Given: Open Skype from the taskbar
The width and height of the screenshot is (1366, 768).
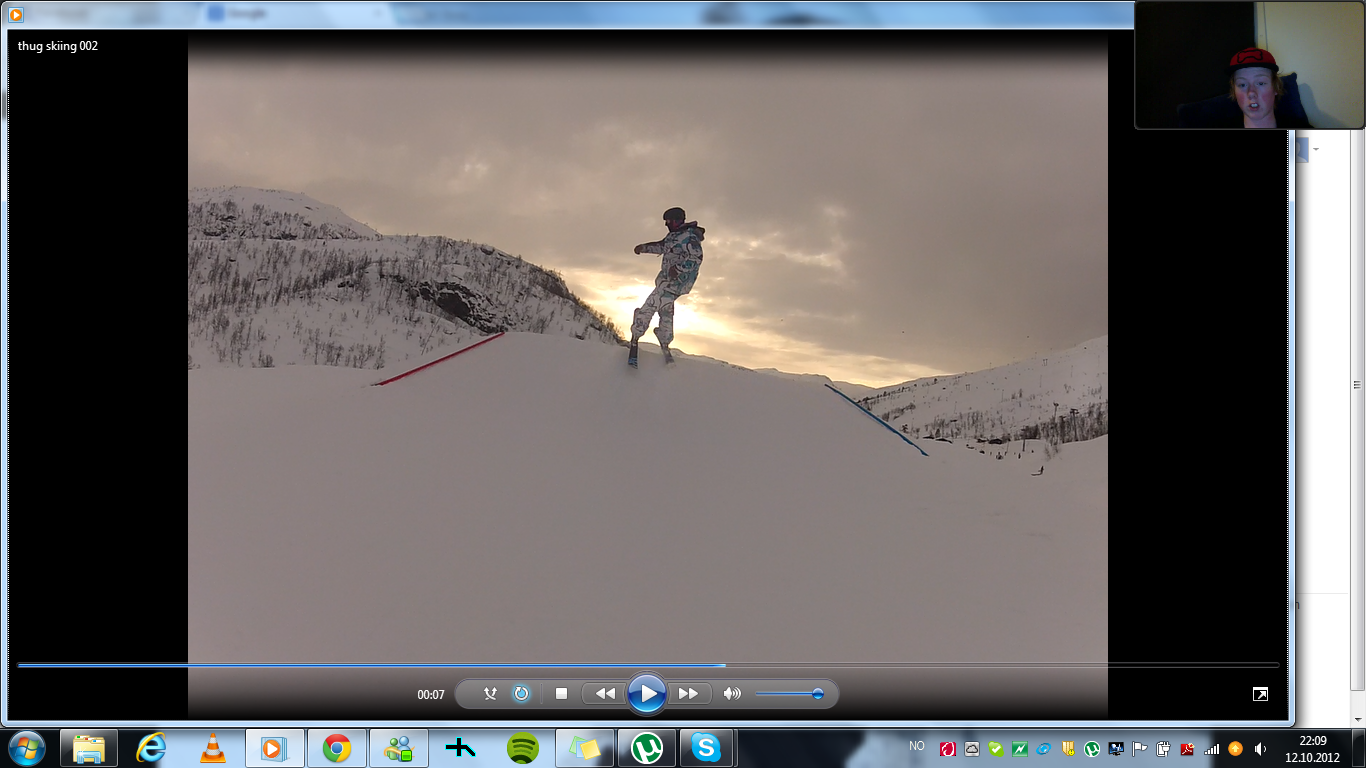Looking at the screenshot, I should [706, 748].
